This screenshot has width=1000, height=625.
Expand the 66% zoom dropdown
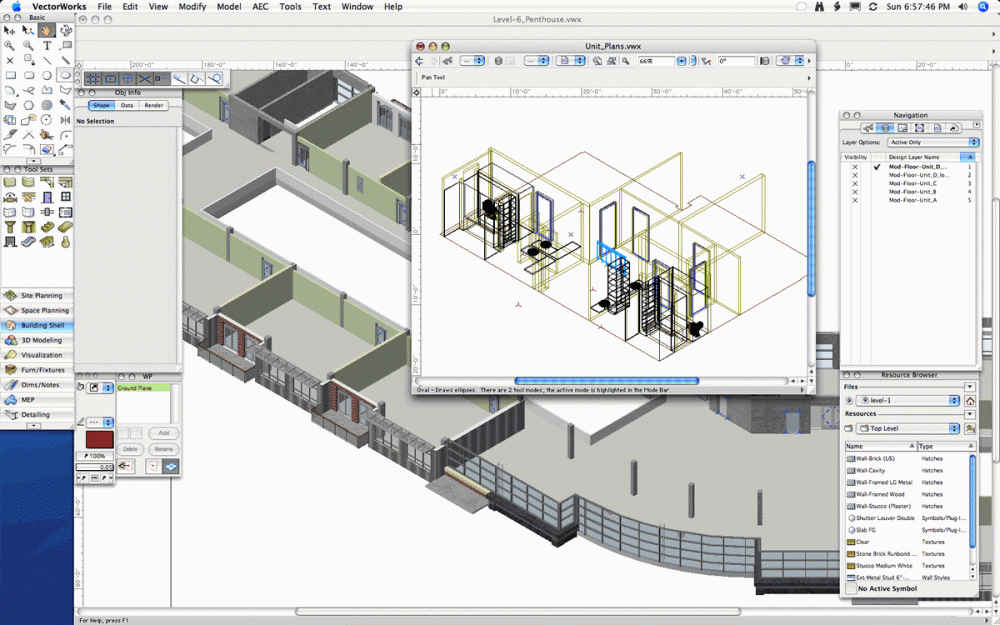[681, 61]
